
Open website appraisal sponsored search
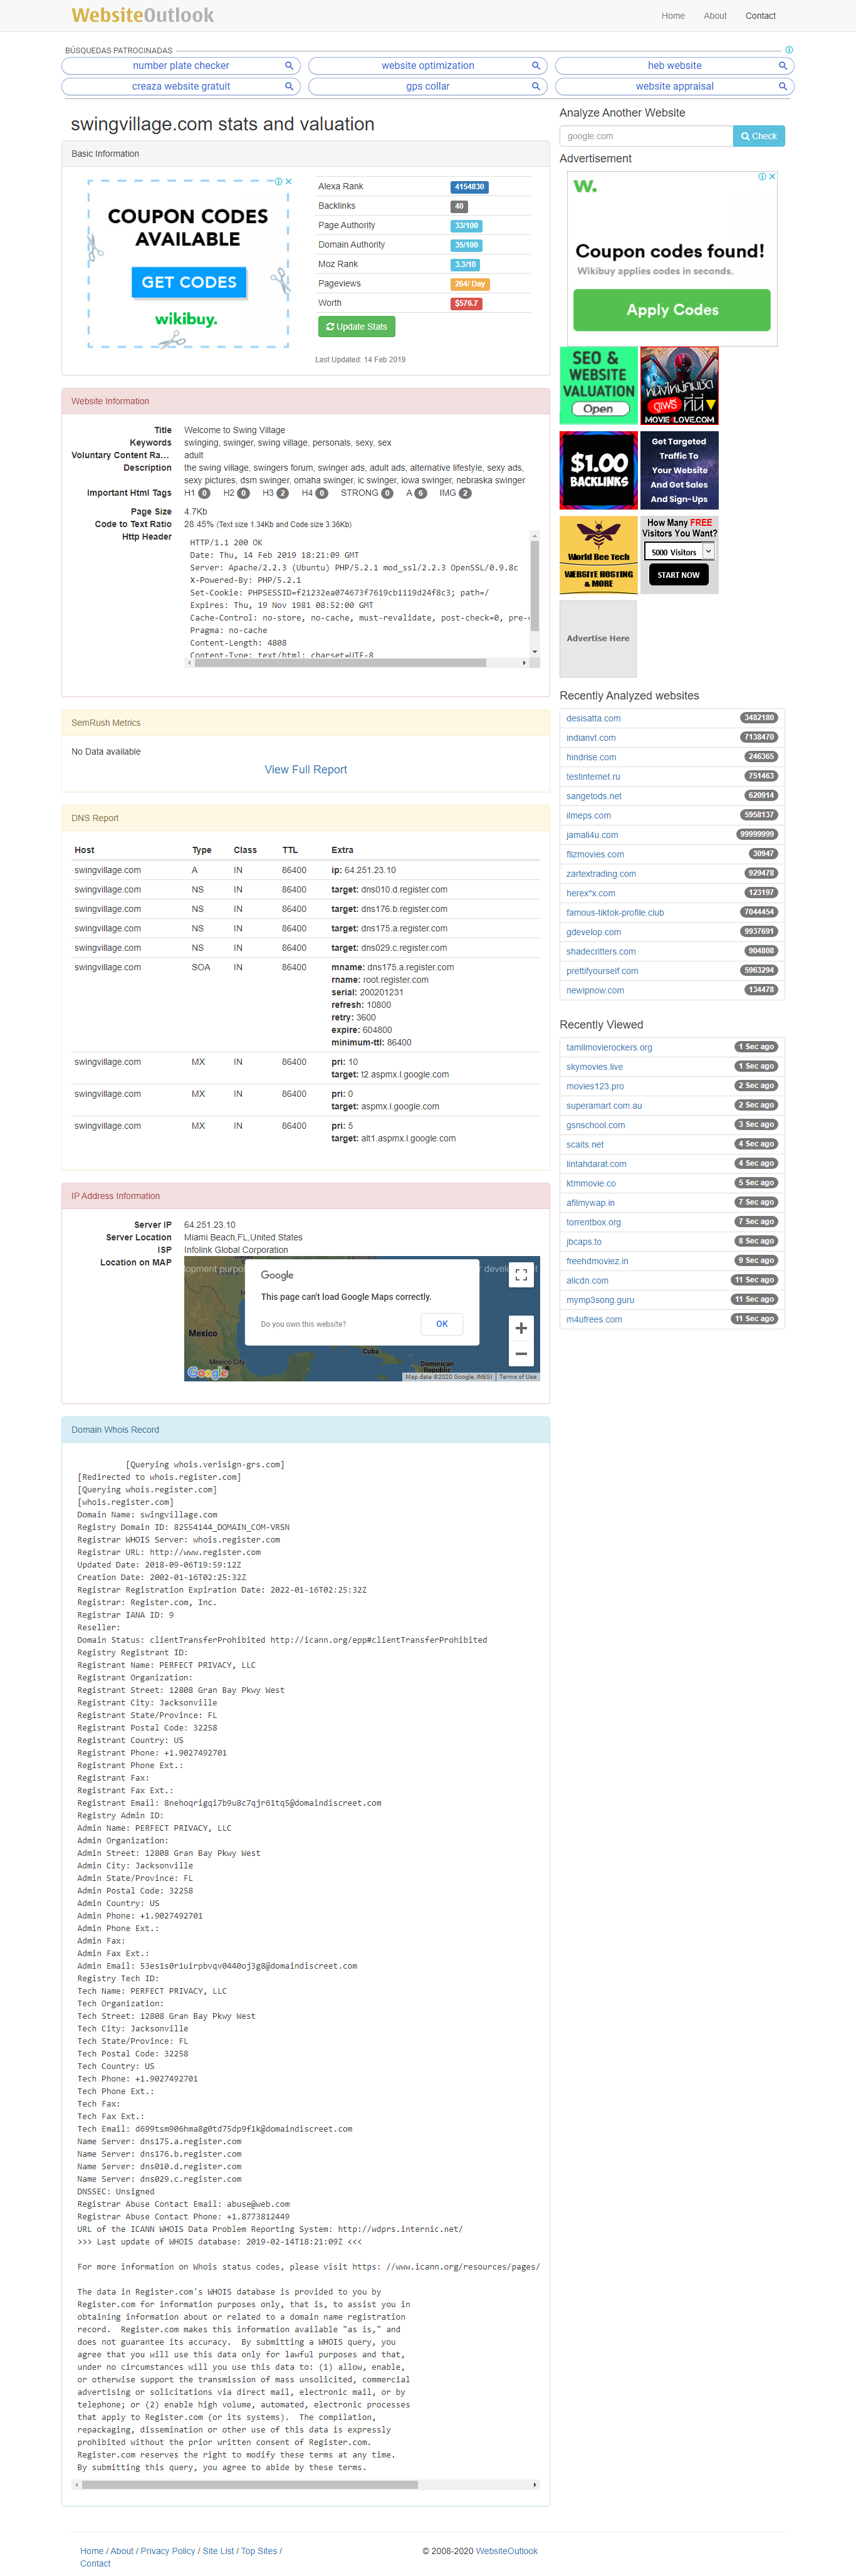coord(675,87)
